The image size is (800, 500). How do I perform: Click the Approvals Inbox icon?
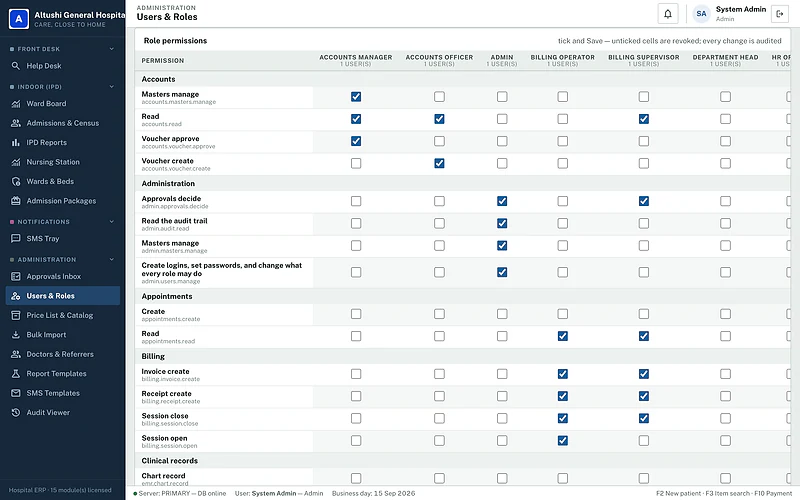coord(16,276)
